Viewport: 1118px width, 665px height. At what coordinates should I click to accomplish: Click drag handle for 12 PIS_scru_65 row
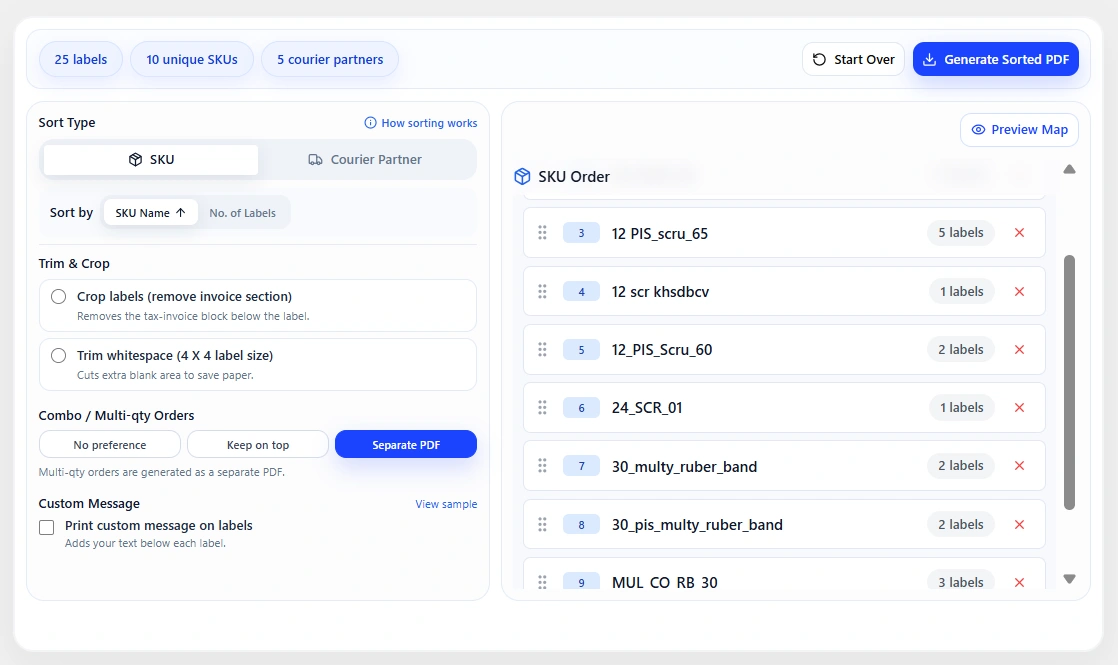click(x=543, y=233)
